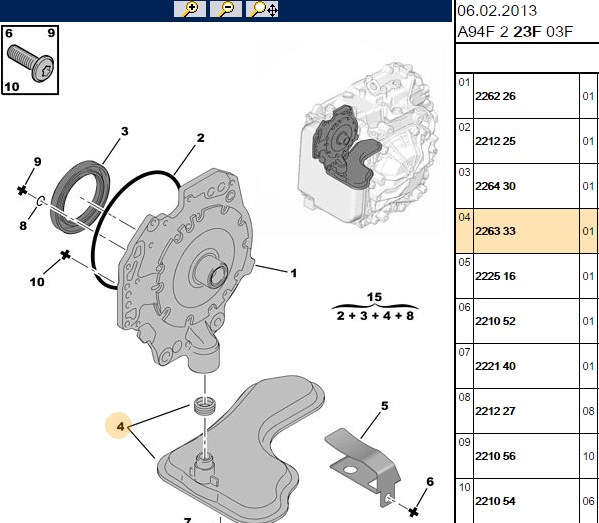Screen dimensions: 599x523
Task: Click row index 04 in parts table
Action: [464, 217]
